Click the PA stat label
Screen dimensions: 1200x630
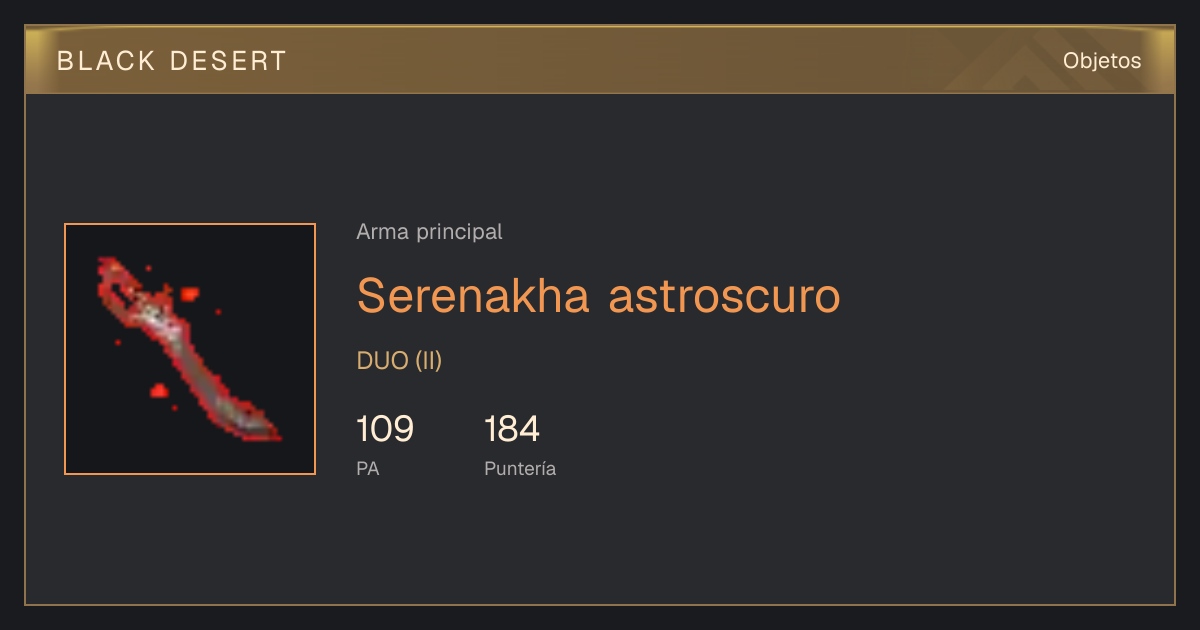tap(368, 468)
